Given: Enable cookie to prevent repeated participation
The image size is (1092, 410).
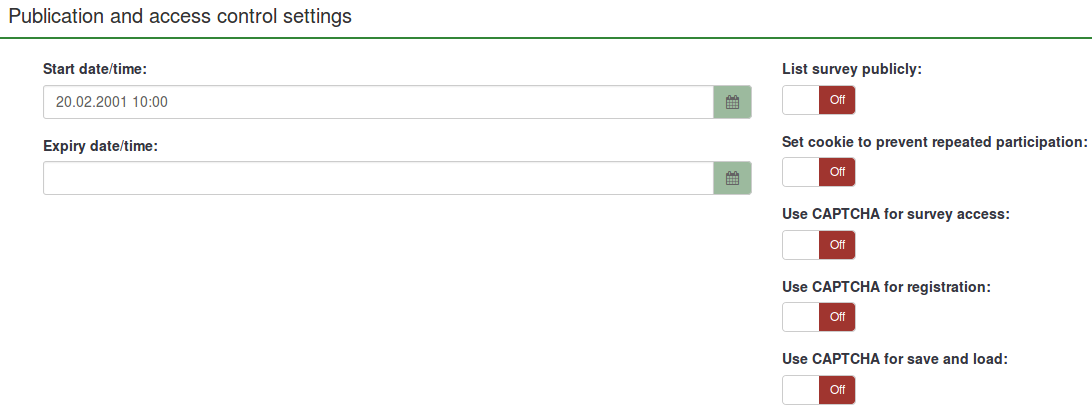Looking at the screenshot, I should pos(819,172).
